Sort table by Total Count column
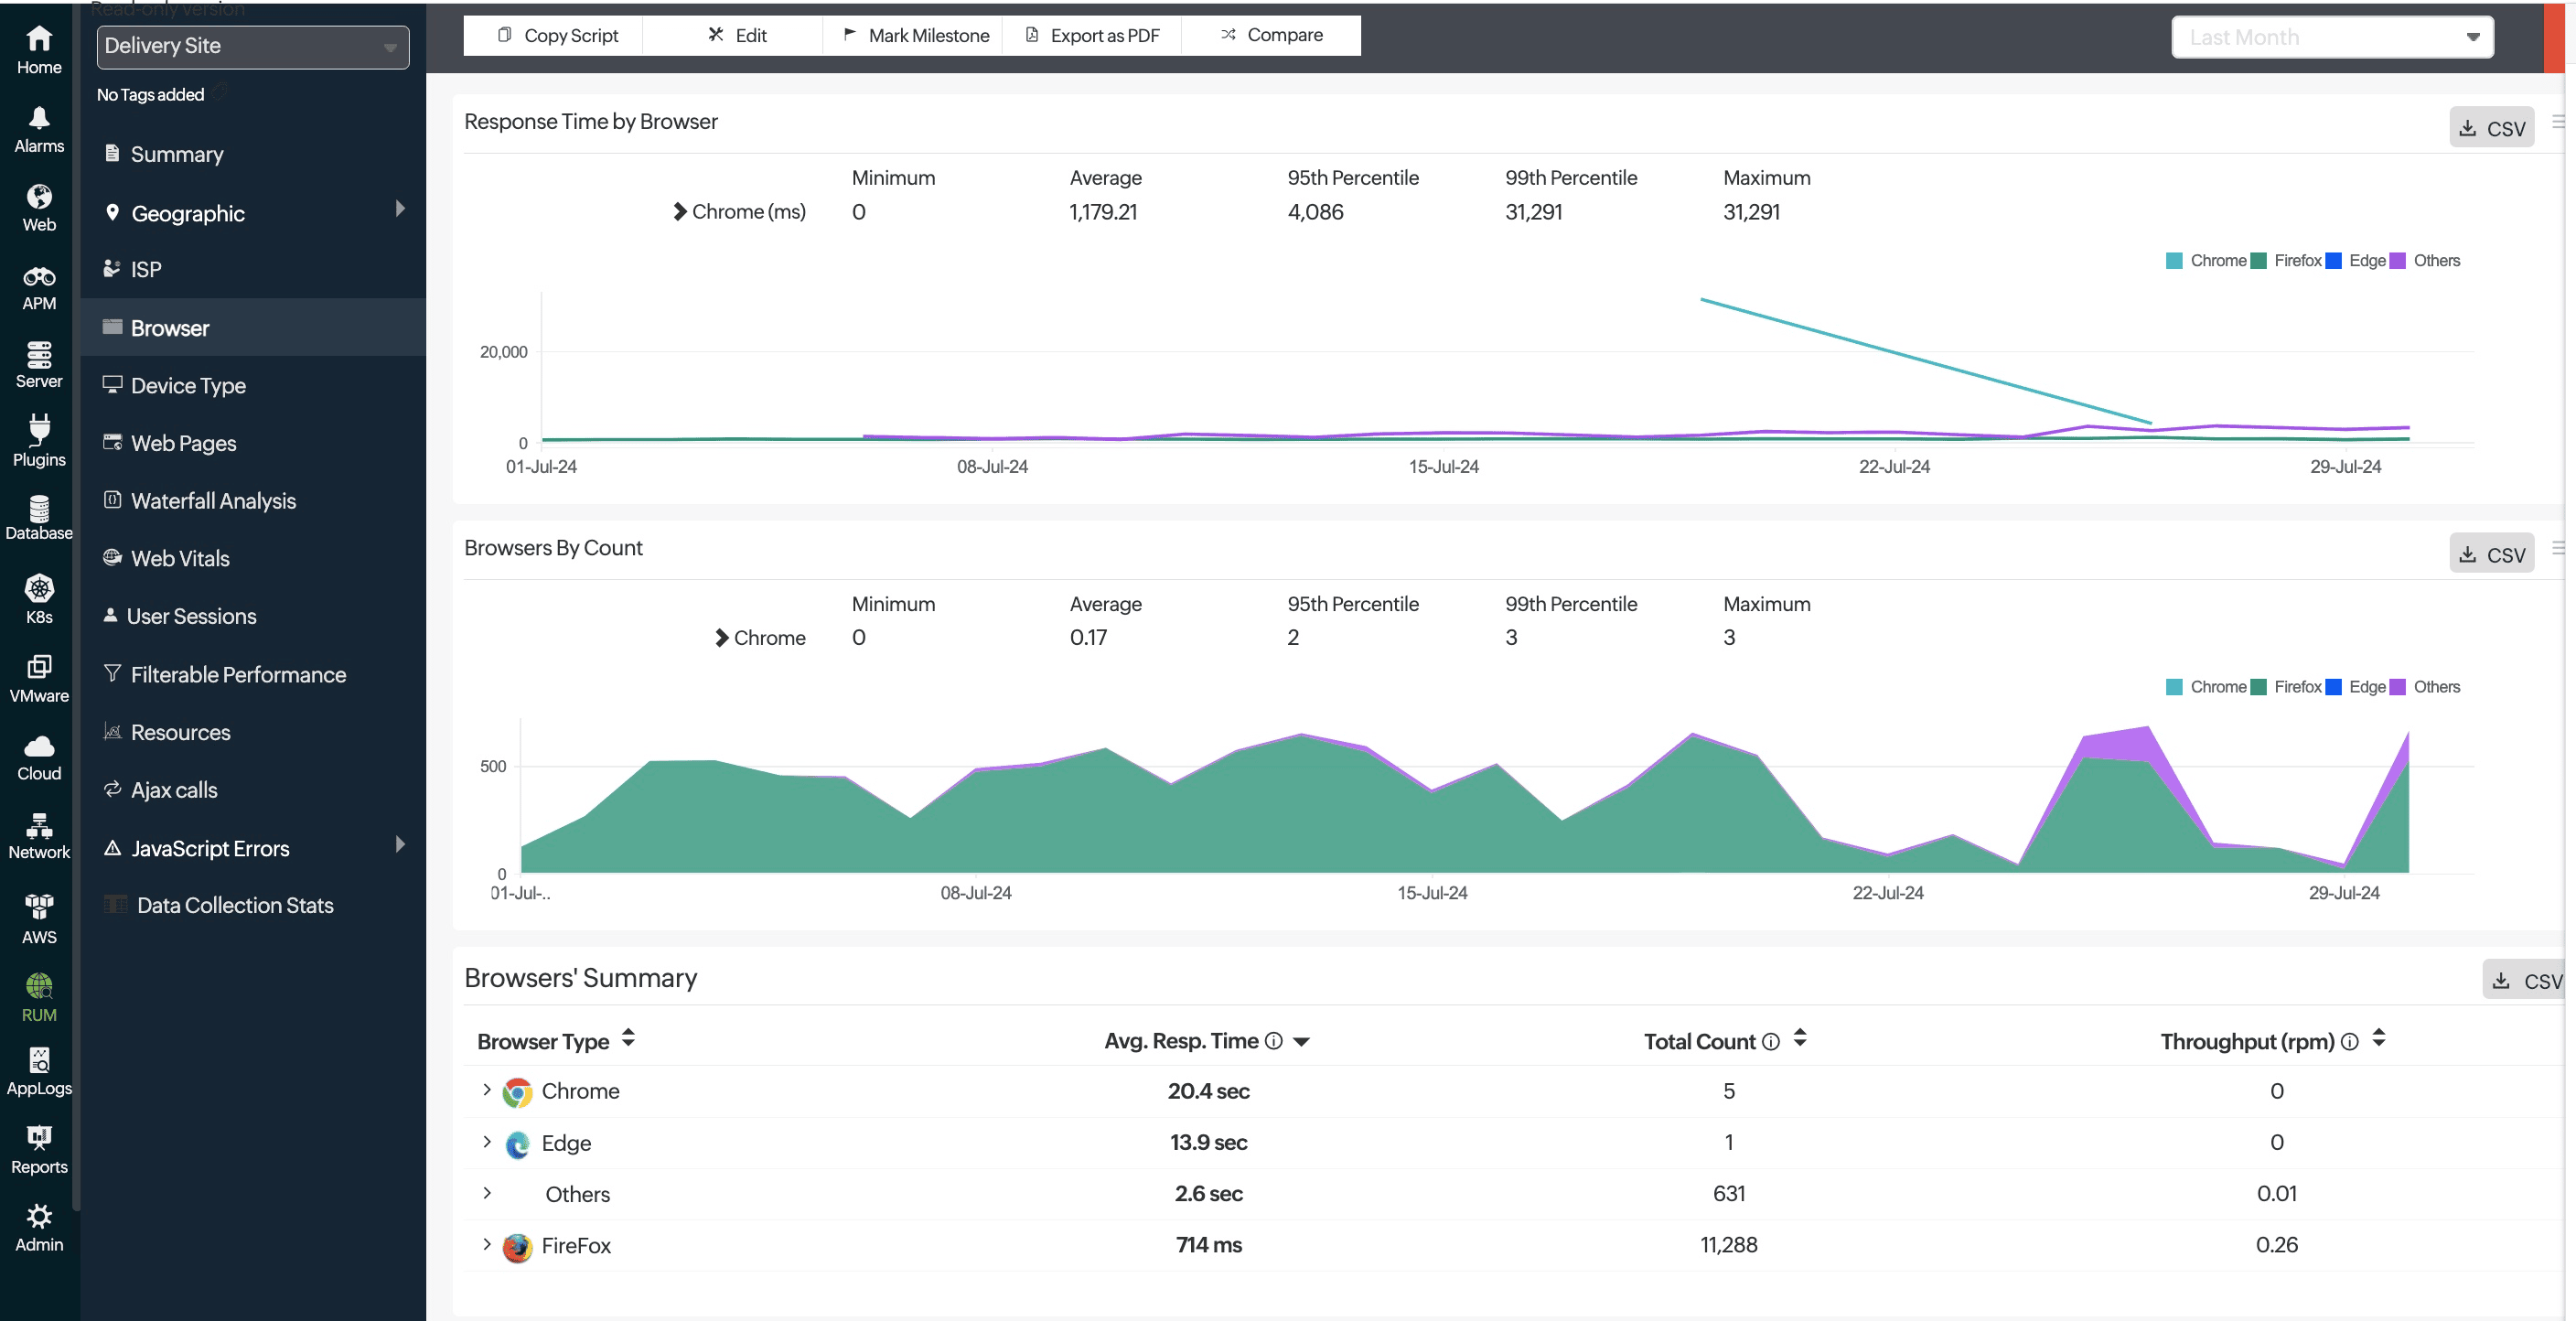This screenshot has width=2576, height=1321. (1799, 1040)
